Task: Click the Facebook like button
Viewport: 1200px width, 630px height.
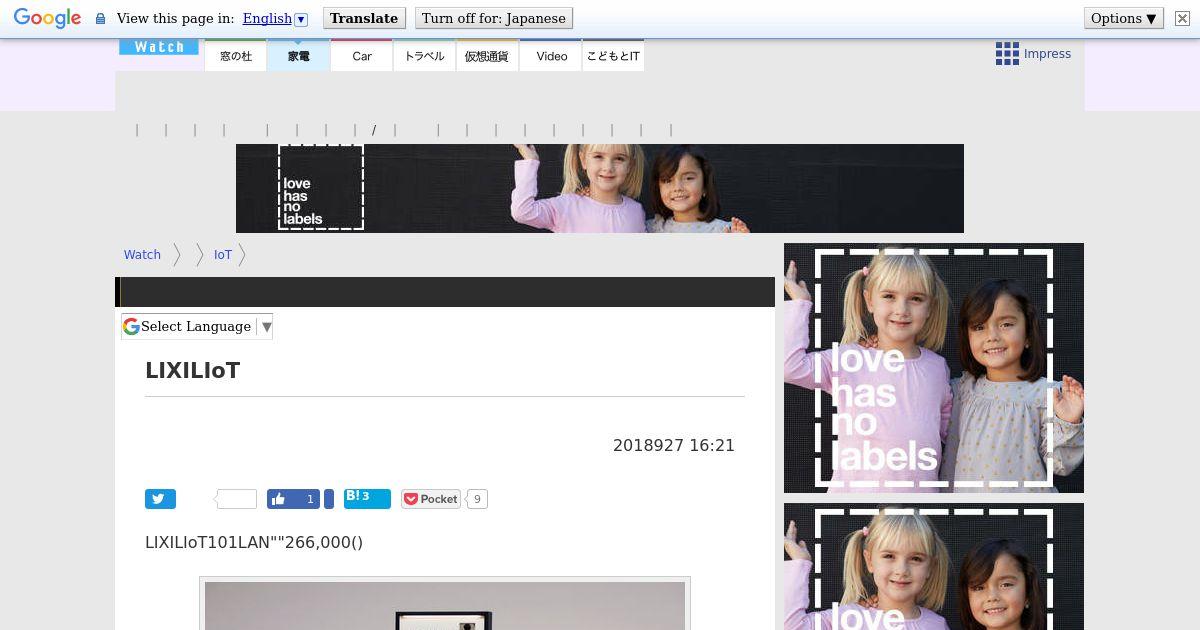Action: 293,499
